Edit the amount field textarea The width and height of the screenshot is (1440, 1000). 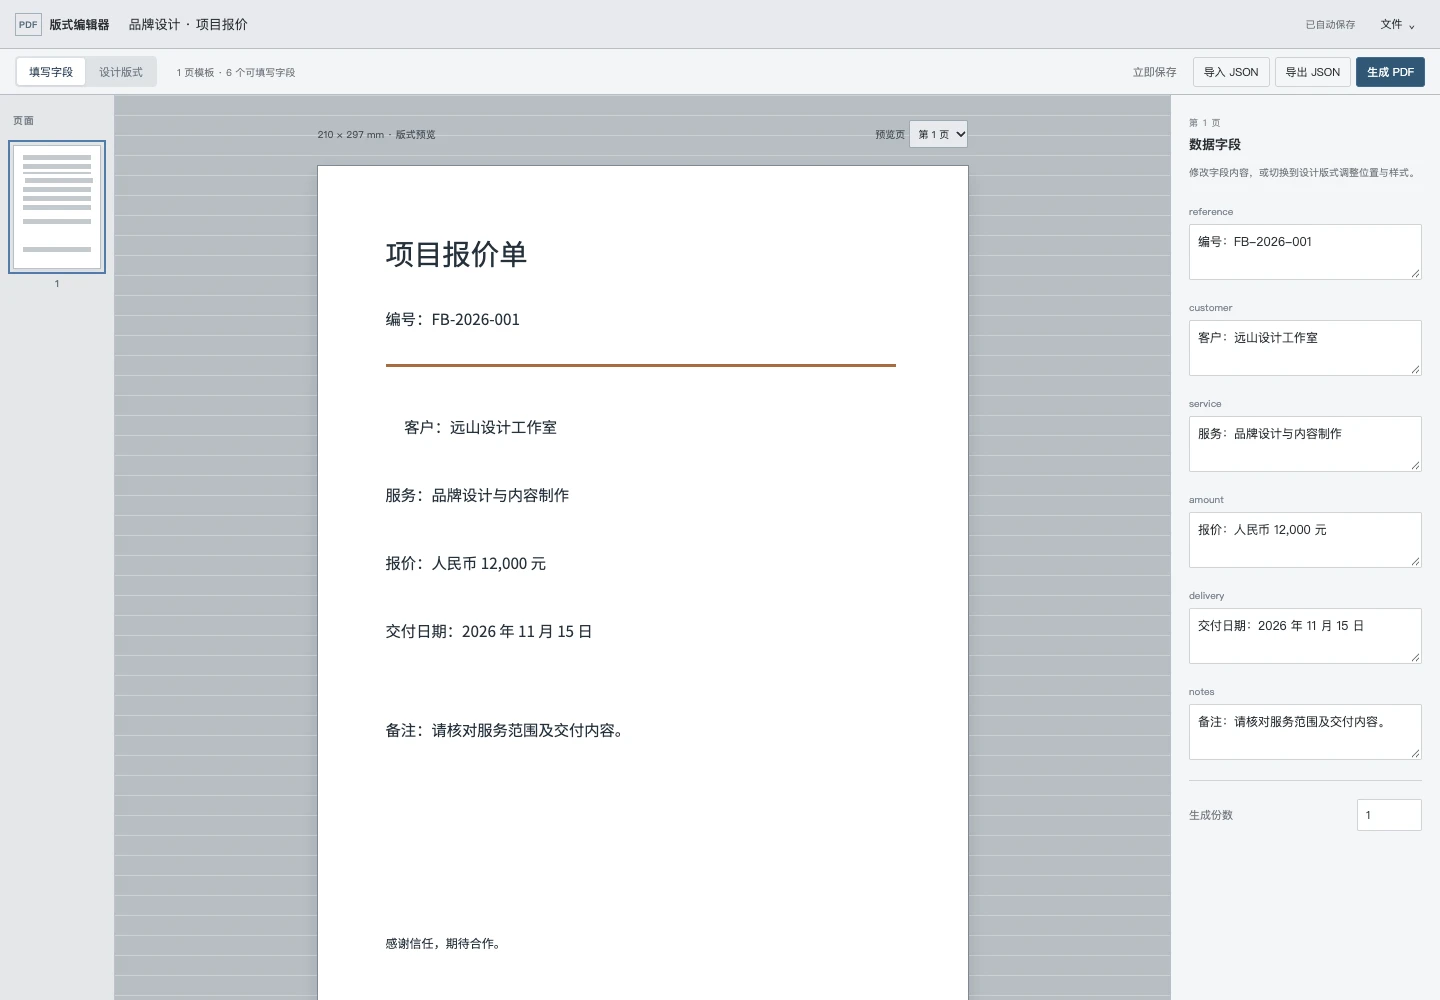1305,540
